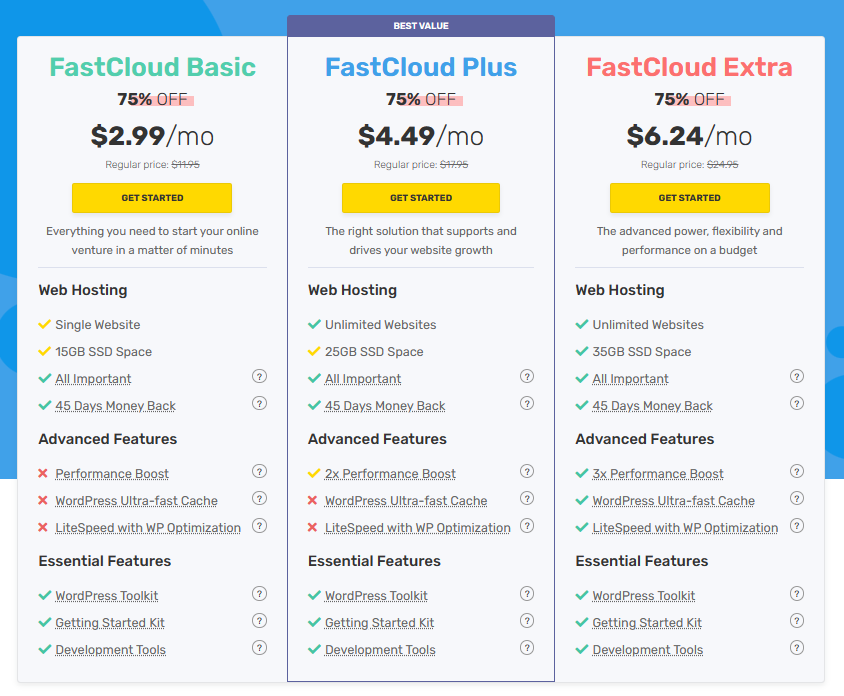Click the question mark next to 2x Performance Boost

pos(527,471)
